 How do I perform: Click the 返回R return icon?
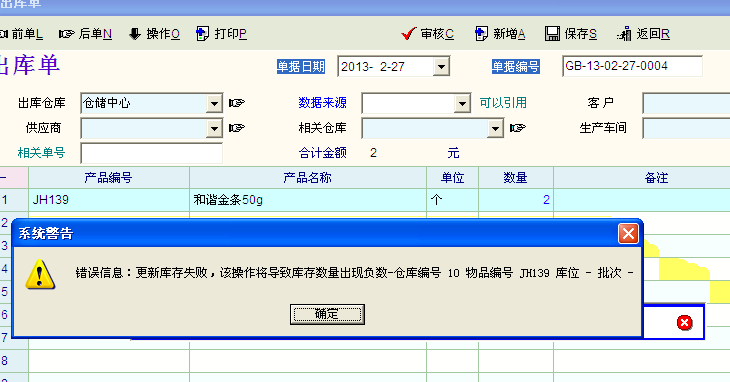pyautogui.click(x=624, y=34)
